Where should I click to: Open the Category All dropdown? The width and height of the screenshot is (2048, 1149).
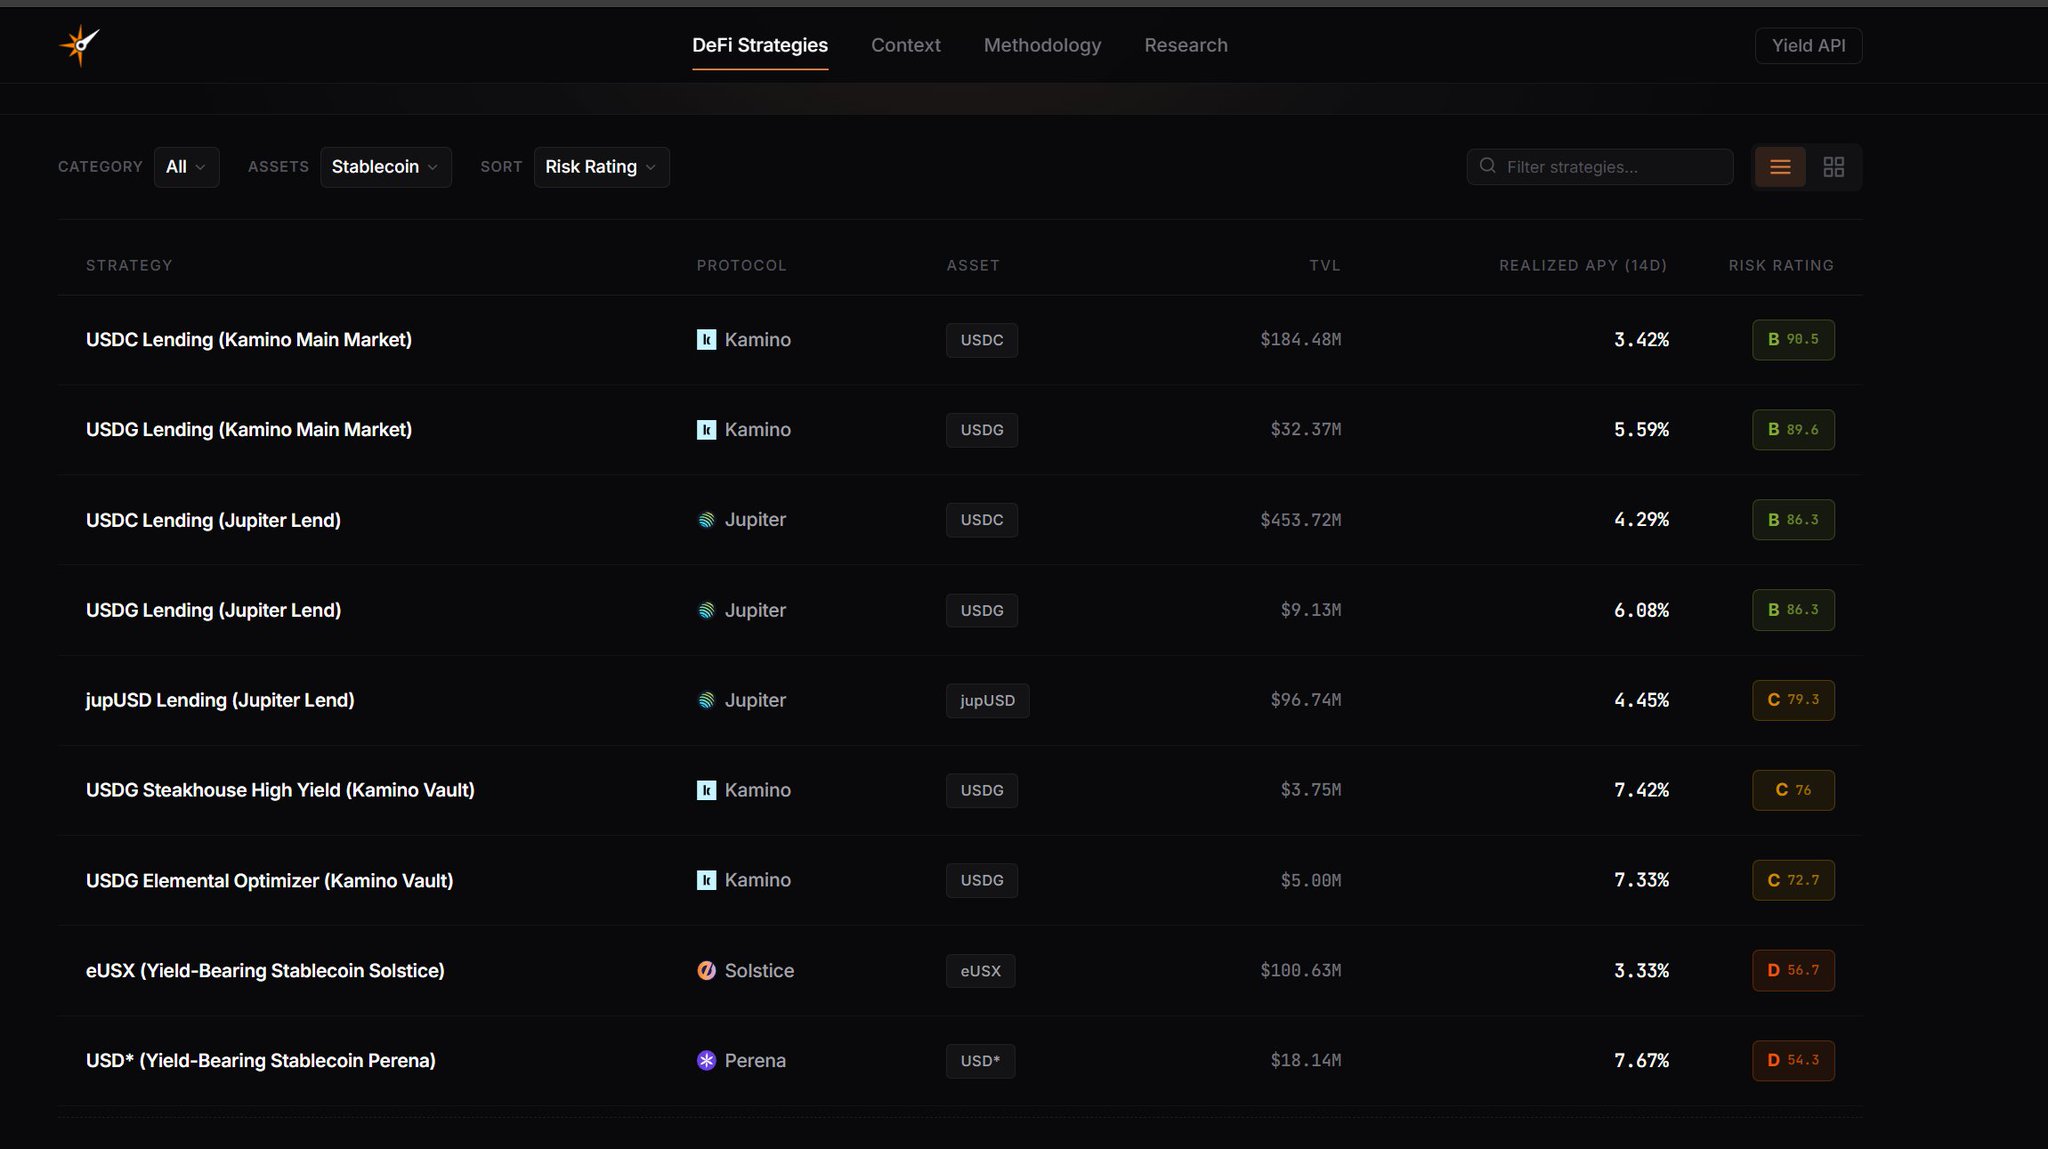click(186, 167)
